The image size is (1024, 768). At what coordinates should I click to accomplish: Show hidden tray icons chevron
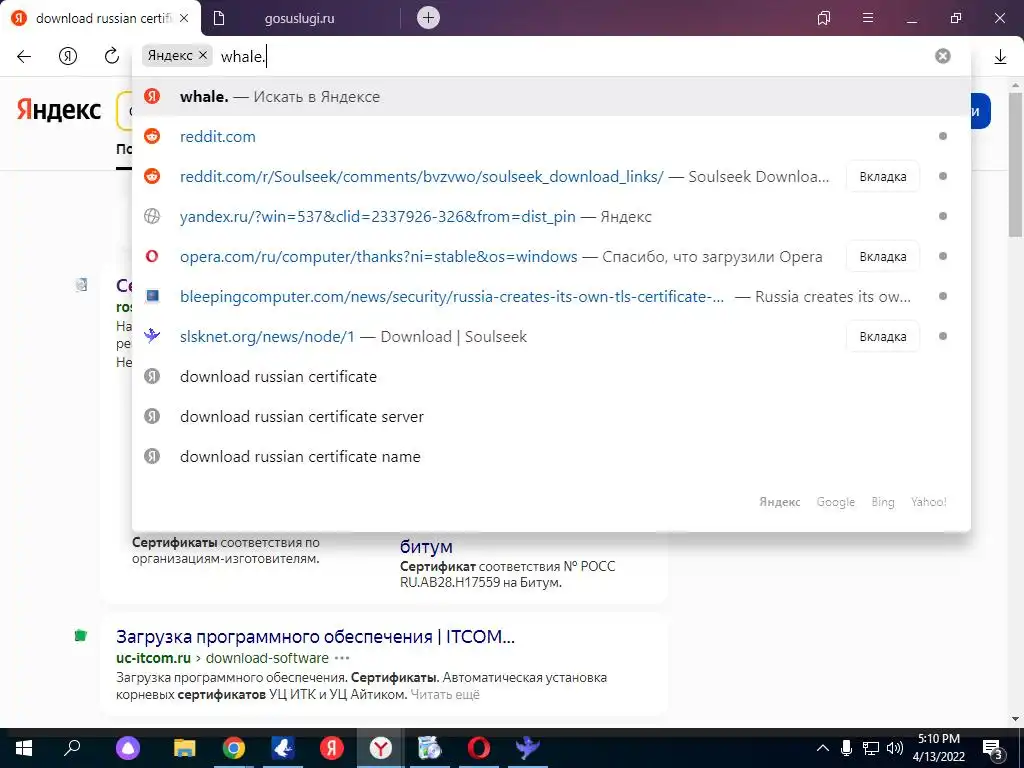click(823, 748)
